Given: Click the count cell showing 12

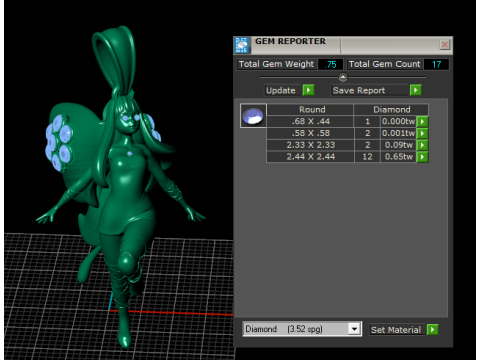Looking at the screenshot, I should [x=367, y=157].
